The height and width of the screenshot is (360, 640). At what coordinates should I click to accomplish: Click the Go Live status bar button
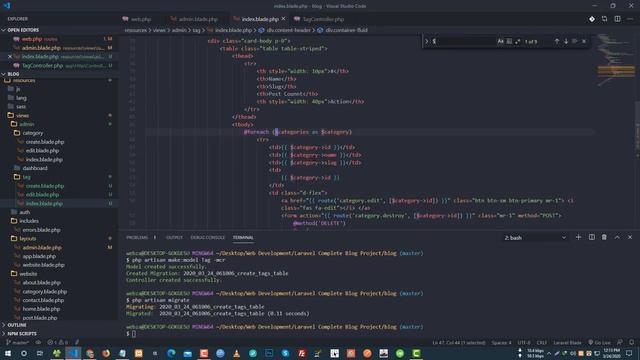point(599,342)
